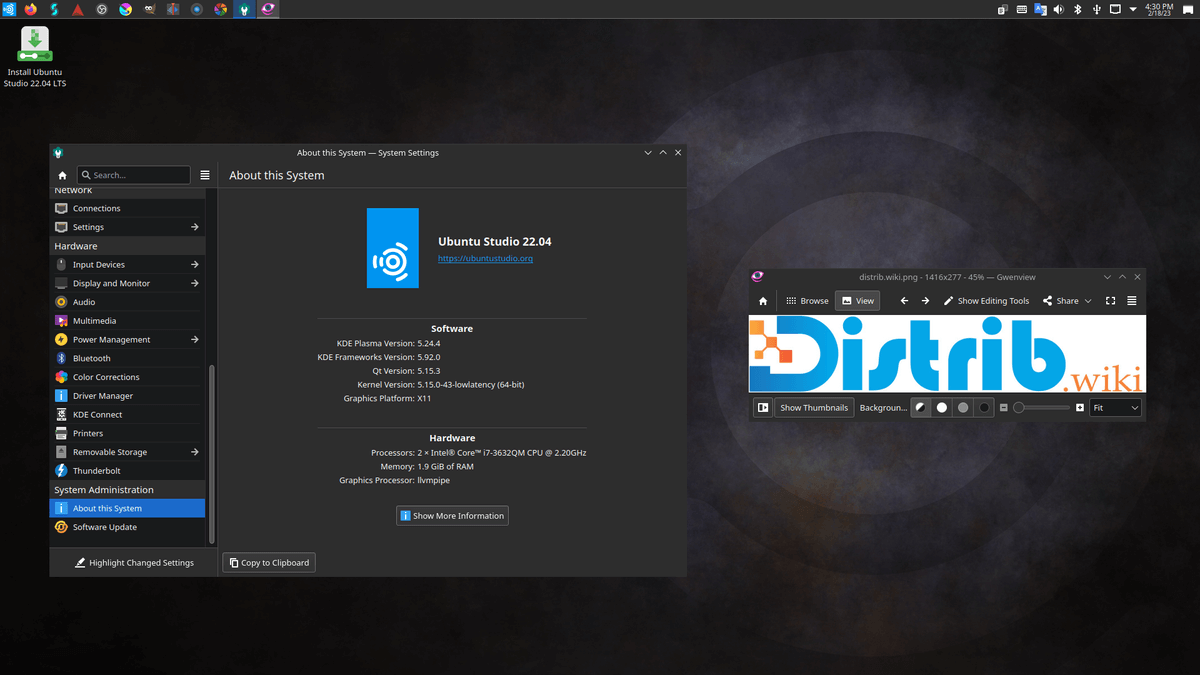Toggle Highlight Changed Settings
Screen dimensions: 1200x675
pyautogui.click(x=135, y=563)
